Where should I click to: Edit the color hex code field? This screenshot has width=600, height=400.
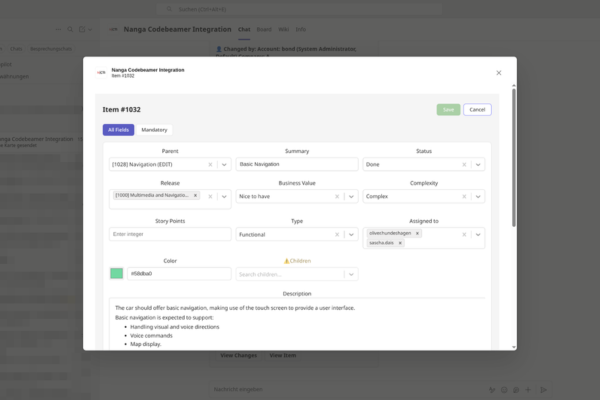[179, 274]
